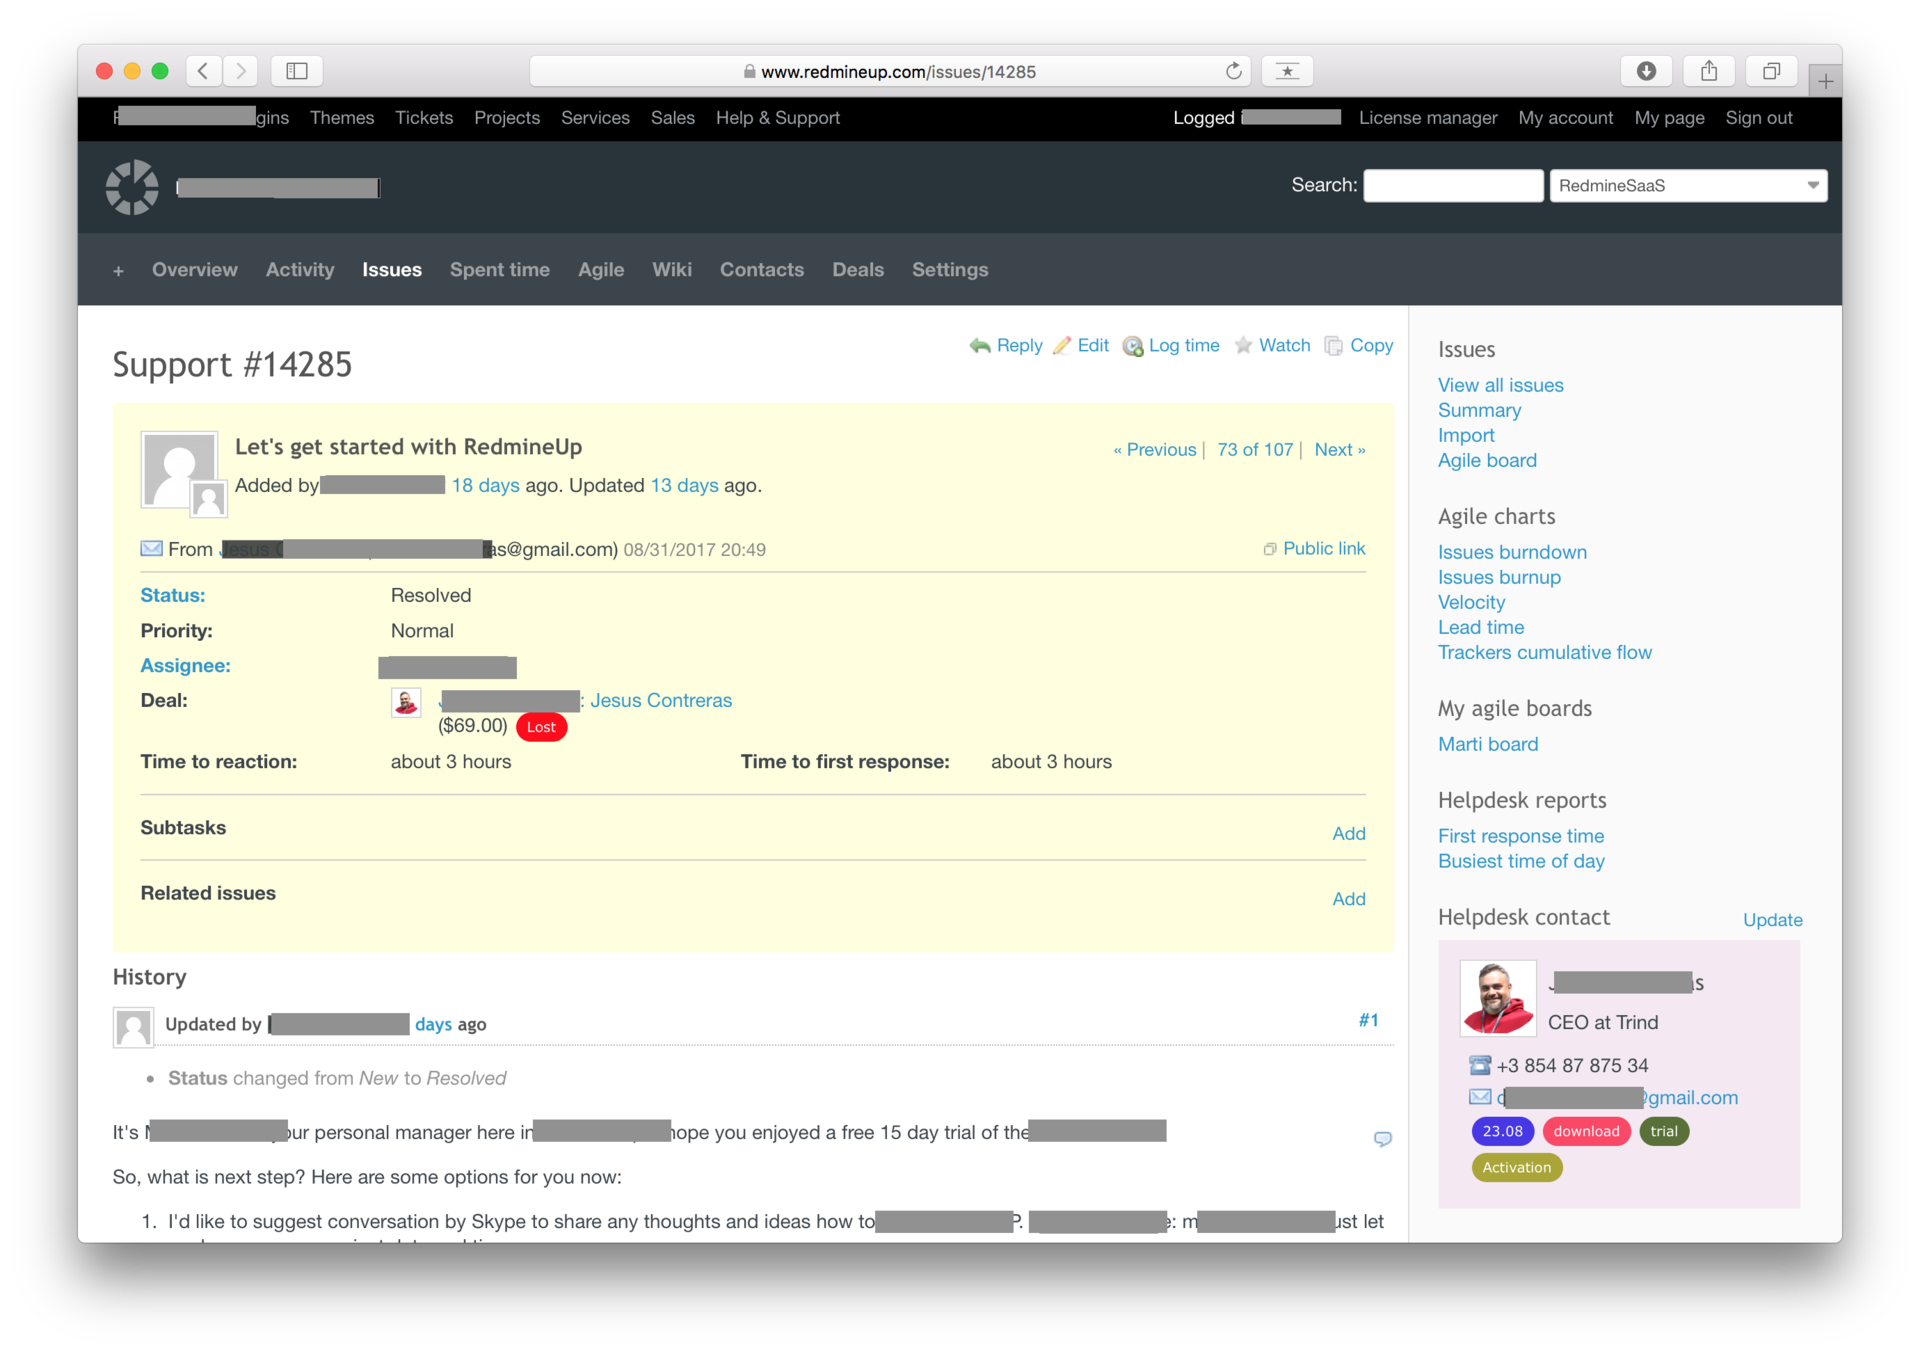Reload the page in Safari
Image resolution: width=1920 pixels, height=1354 pixels.
[1233, 71]
